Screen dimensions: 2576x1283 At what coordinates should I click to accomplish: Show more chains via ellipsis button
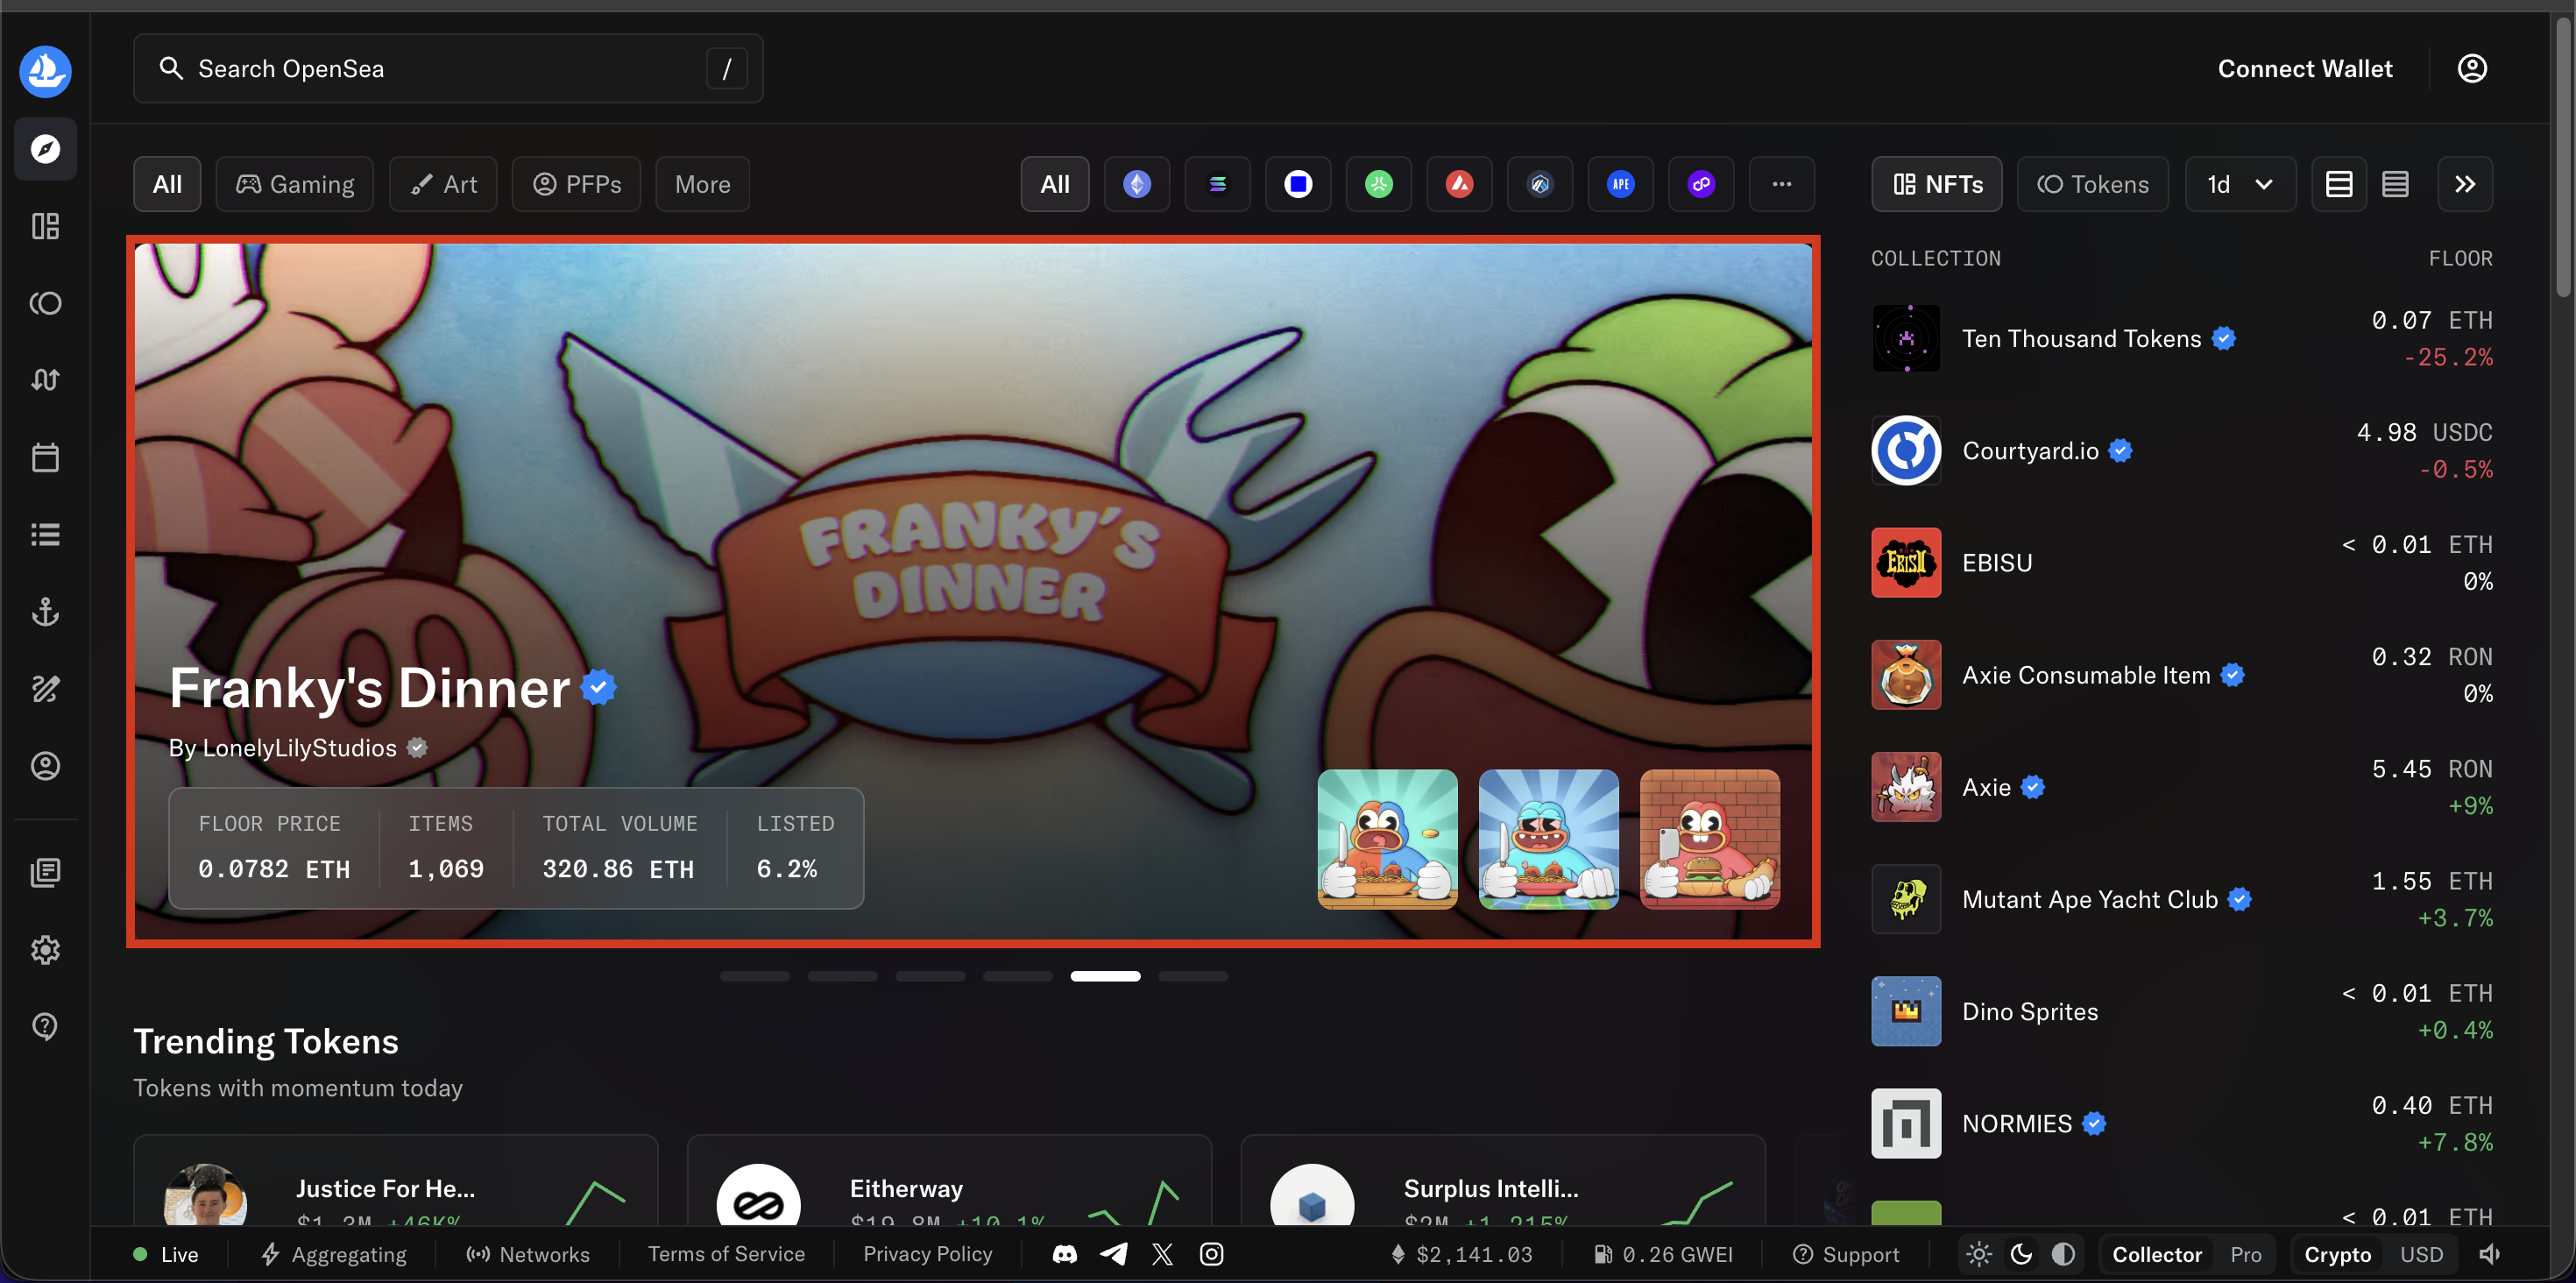[x=1781, y=184]
